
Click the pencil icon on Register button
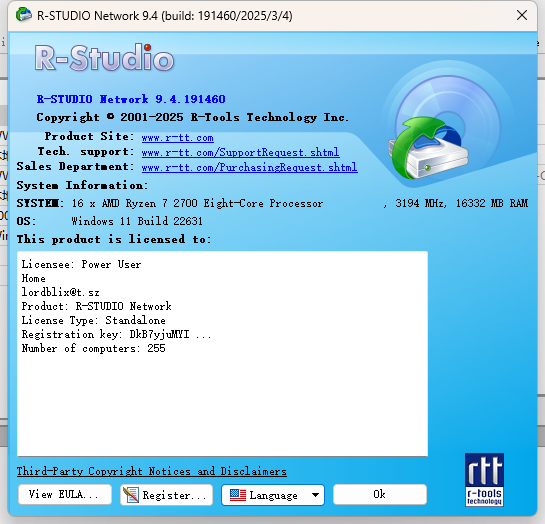point(131,495)
